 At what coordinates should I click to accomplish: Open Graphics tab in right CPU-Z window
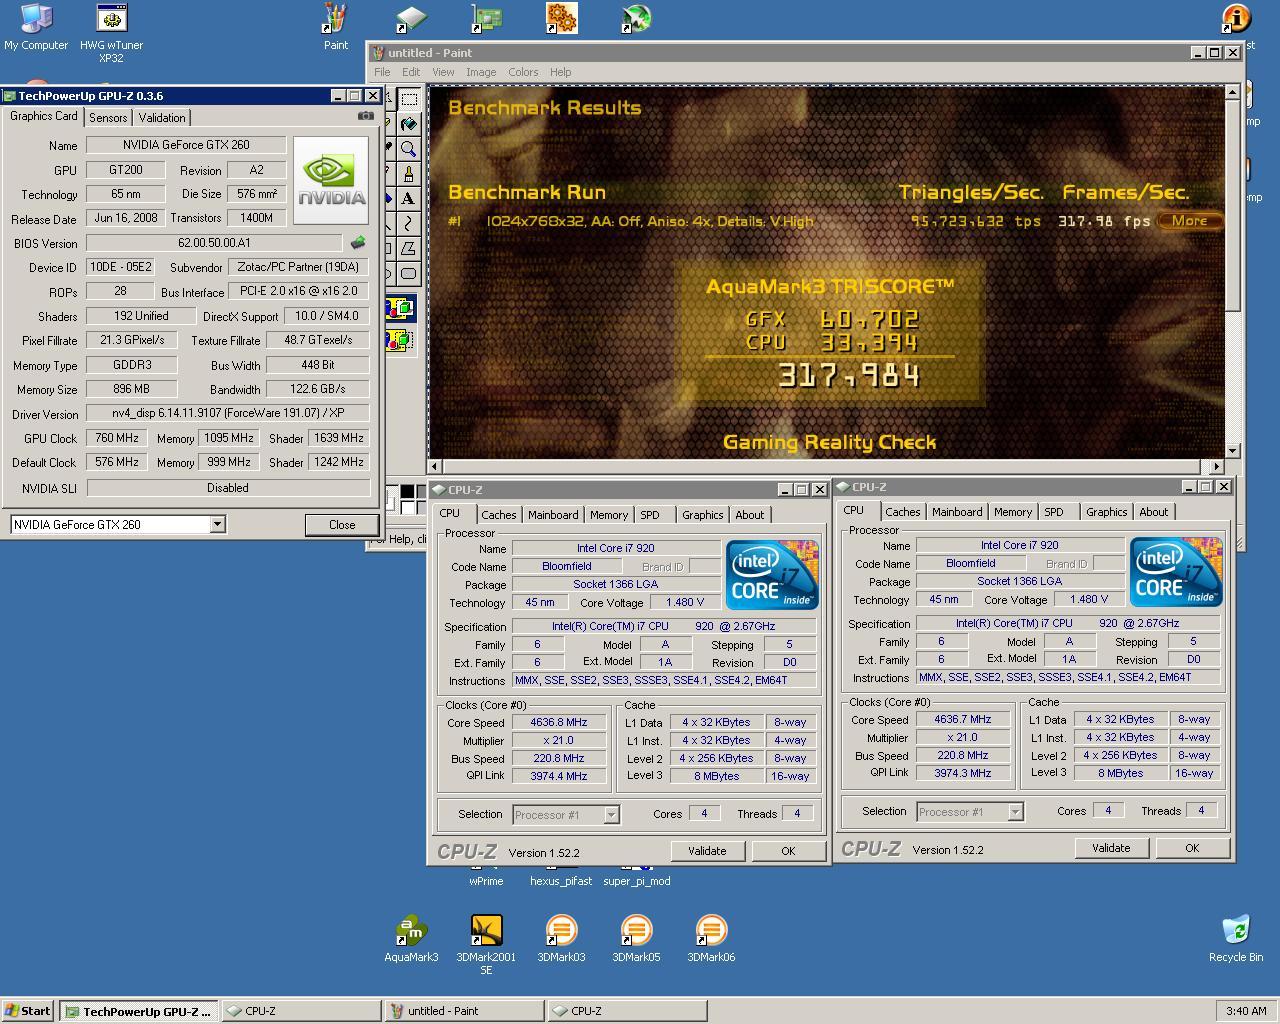point(1106,512)
